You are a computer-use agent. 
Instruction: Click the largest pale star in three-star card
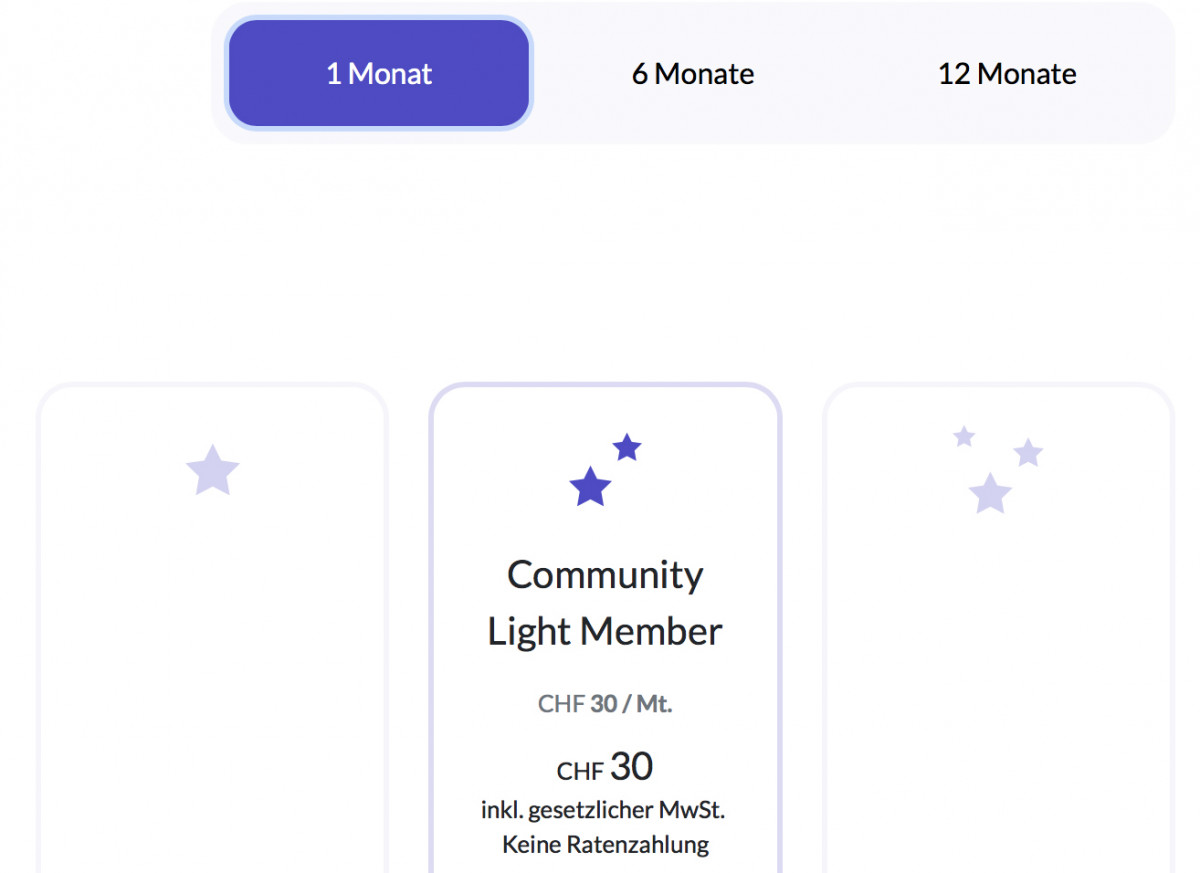pos(990,494)
